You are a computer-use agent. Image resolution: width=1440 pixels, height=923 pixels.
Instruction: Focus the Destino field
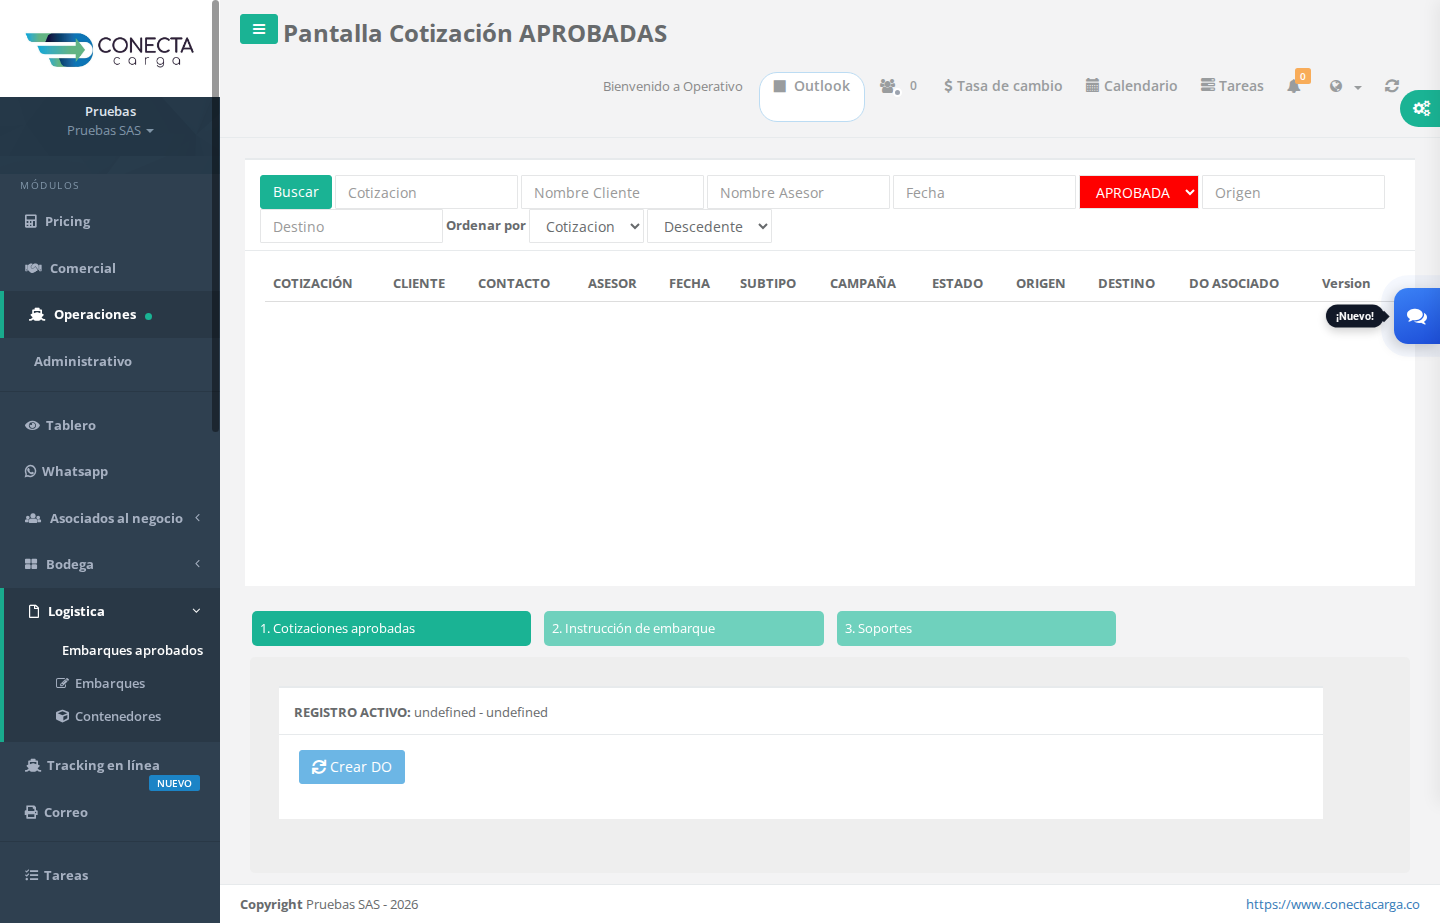tap(351, 226)
